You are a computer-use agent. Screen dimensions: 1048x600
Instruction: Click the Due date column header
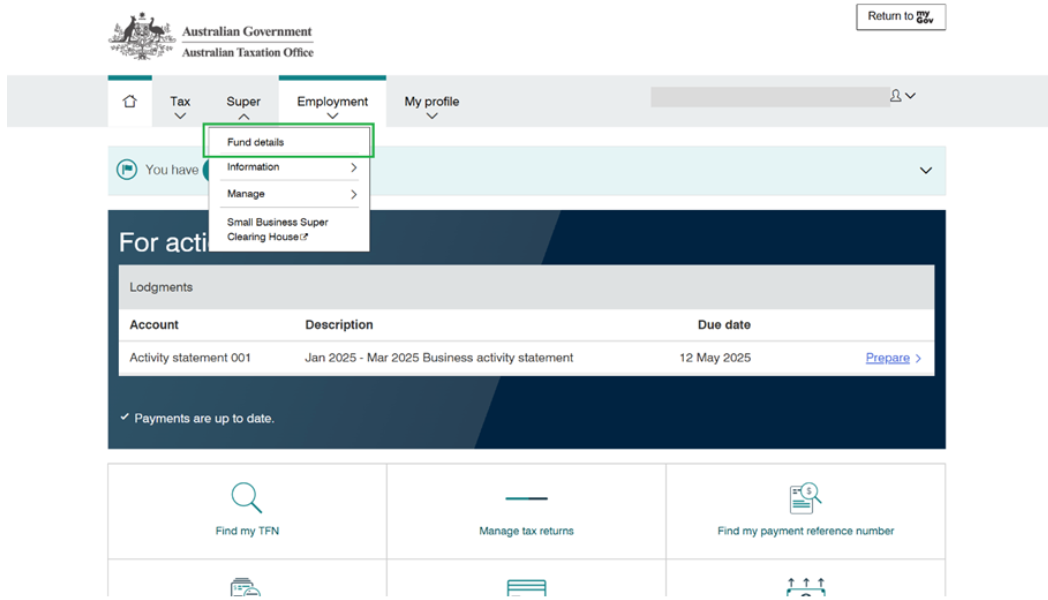pyautogui.click(x=724, y=325)
